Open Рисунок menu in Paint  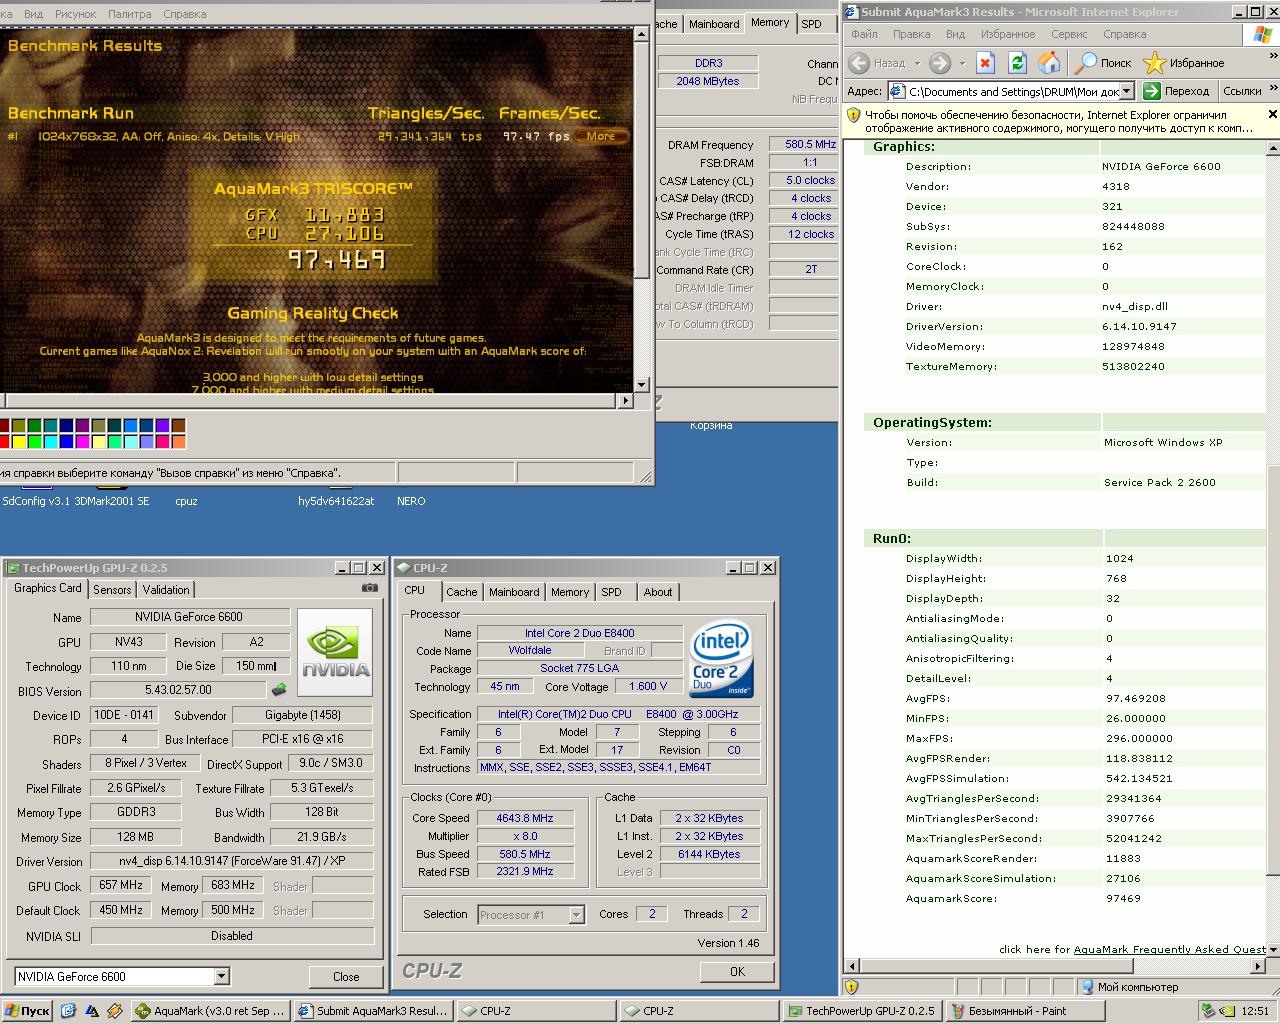(x=76, y=14)
